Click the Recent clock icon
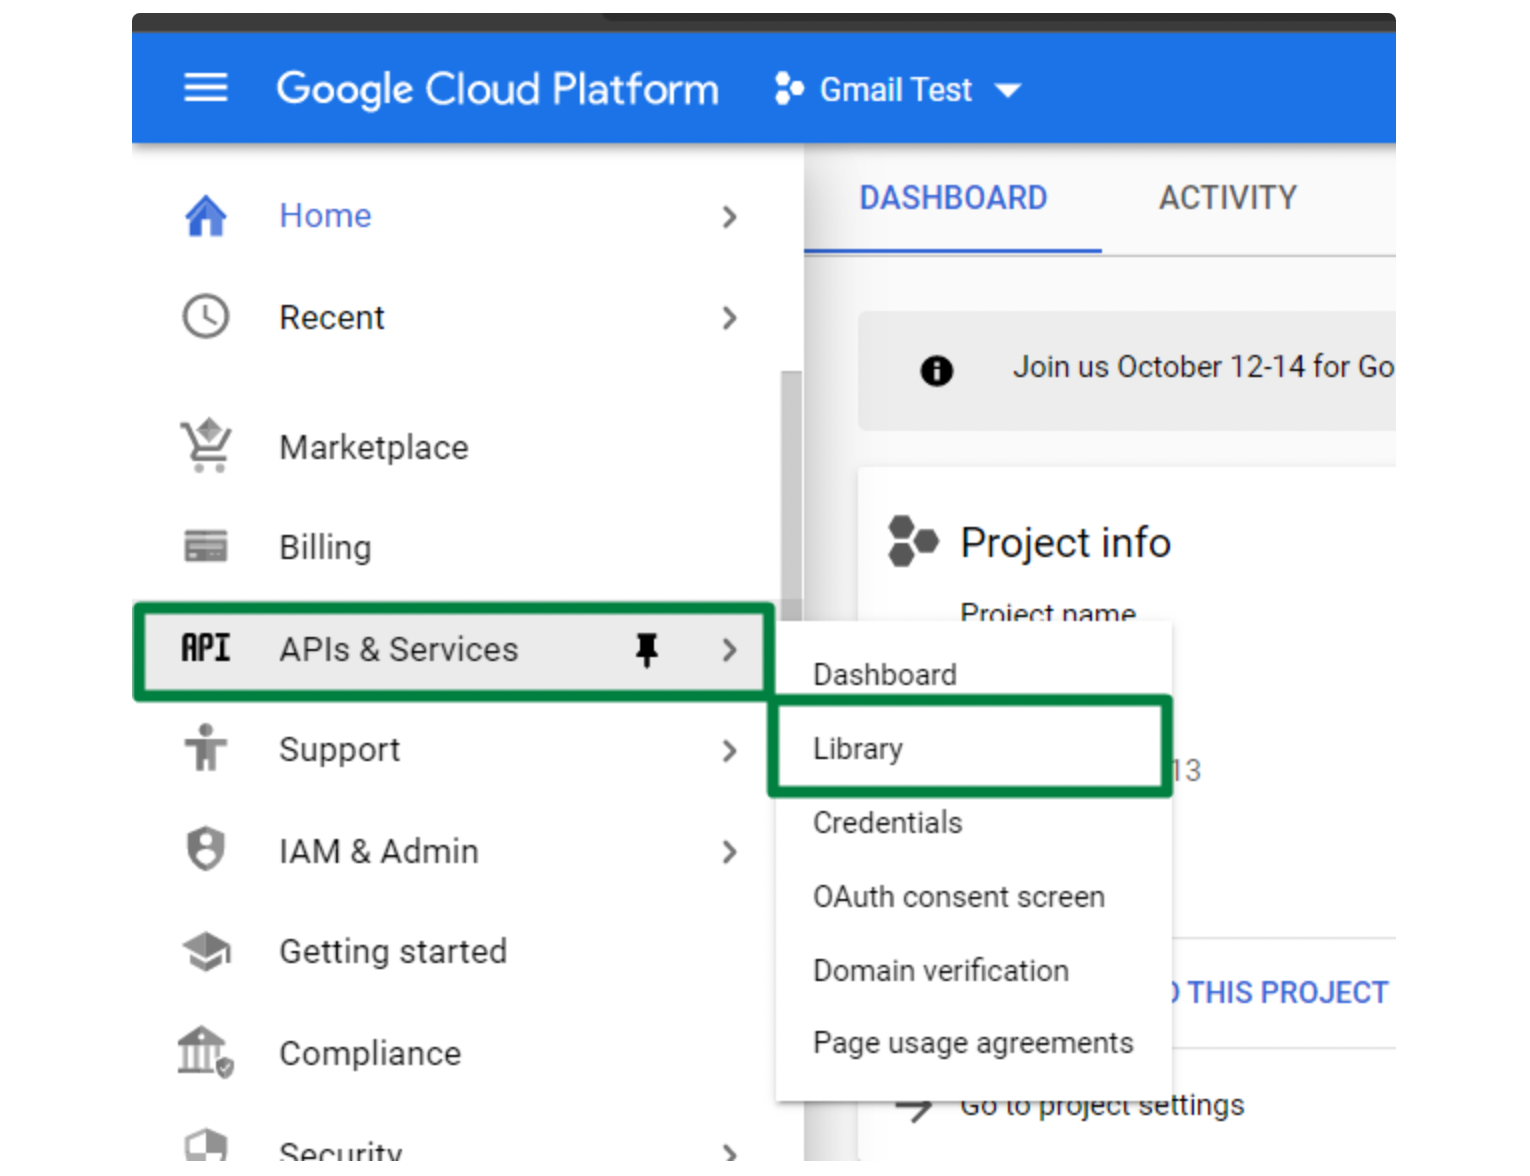Image resolution: width=1530 pixels, height=1176 pixels. point(206,317)
